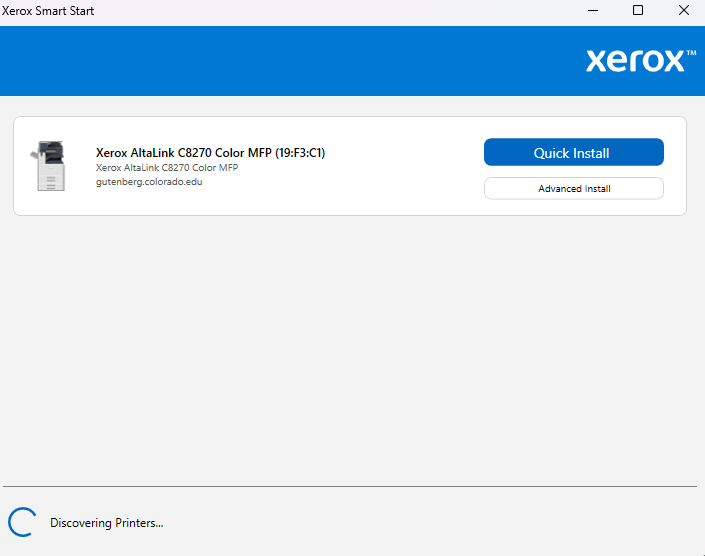This screenshot has height=556, width=705.
Task: Click the "Discovering Printers..." status text
Action: 106,522
